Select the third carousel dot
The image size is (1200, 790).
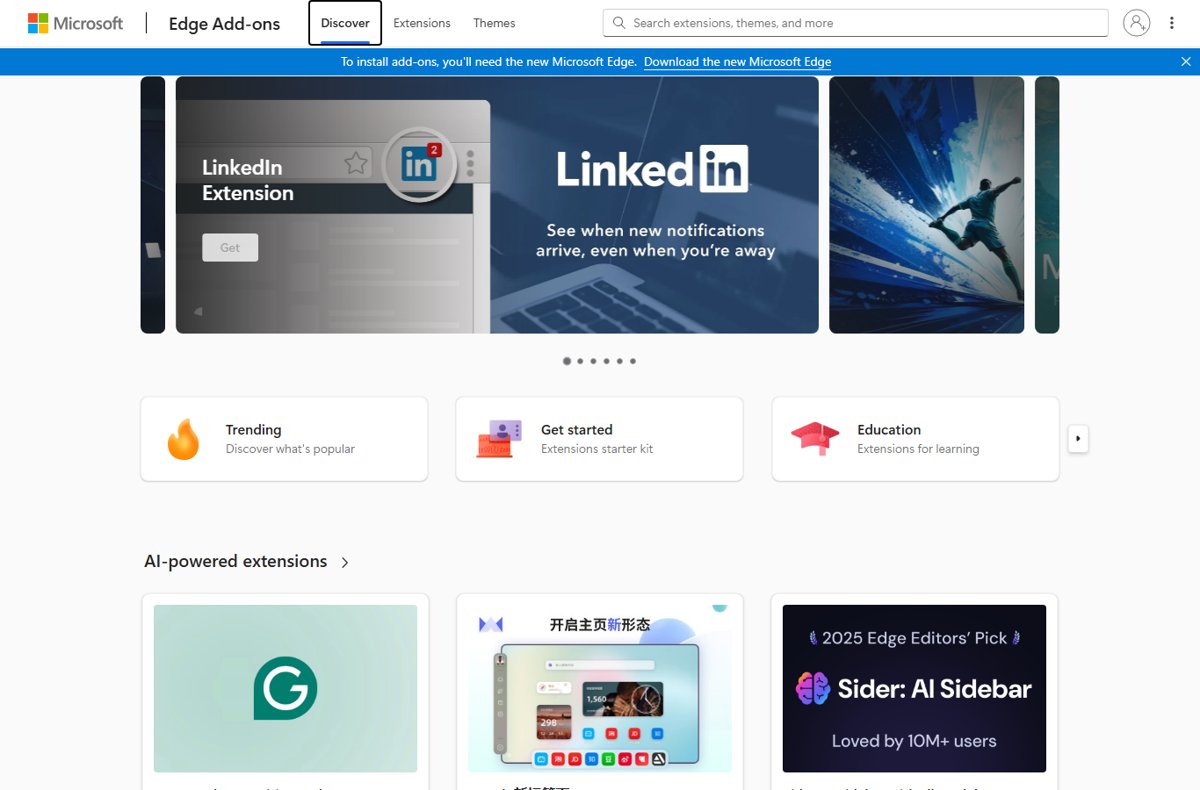coord(593,361)
